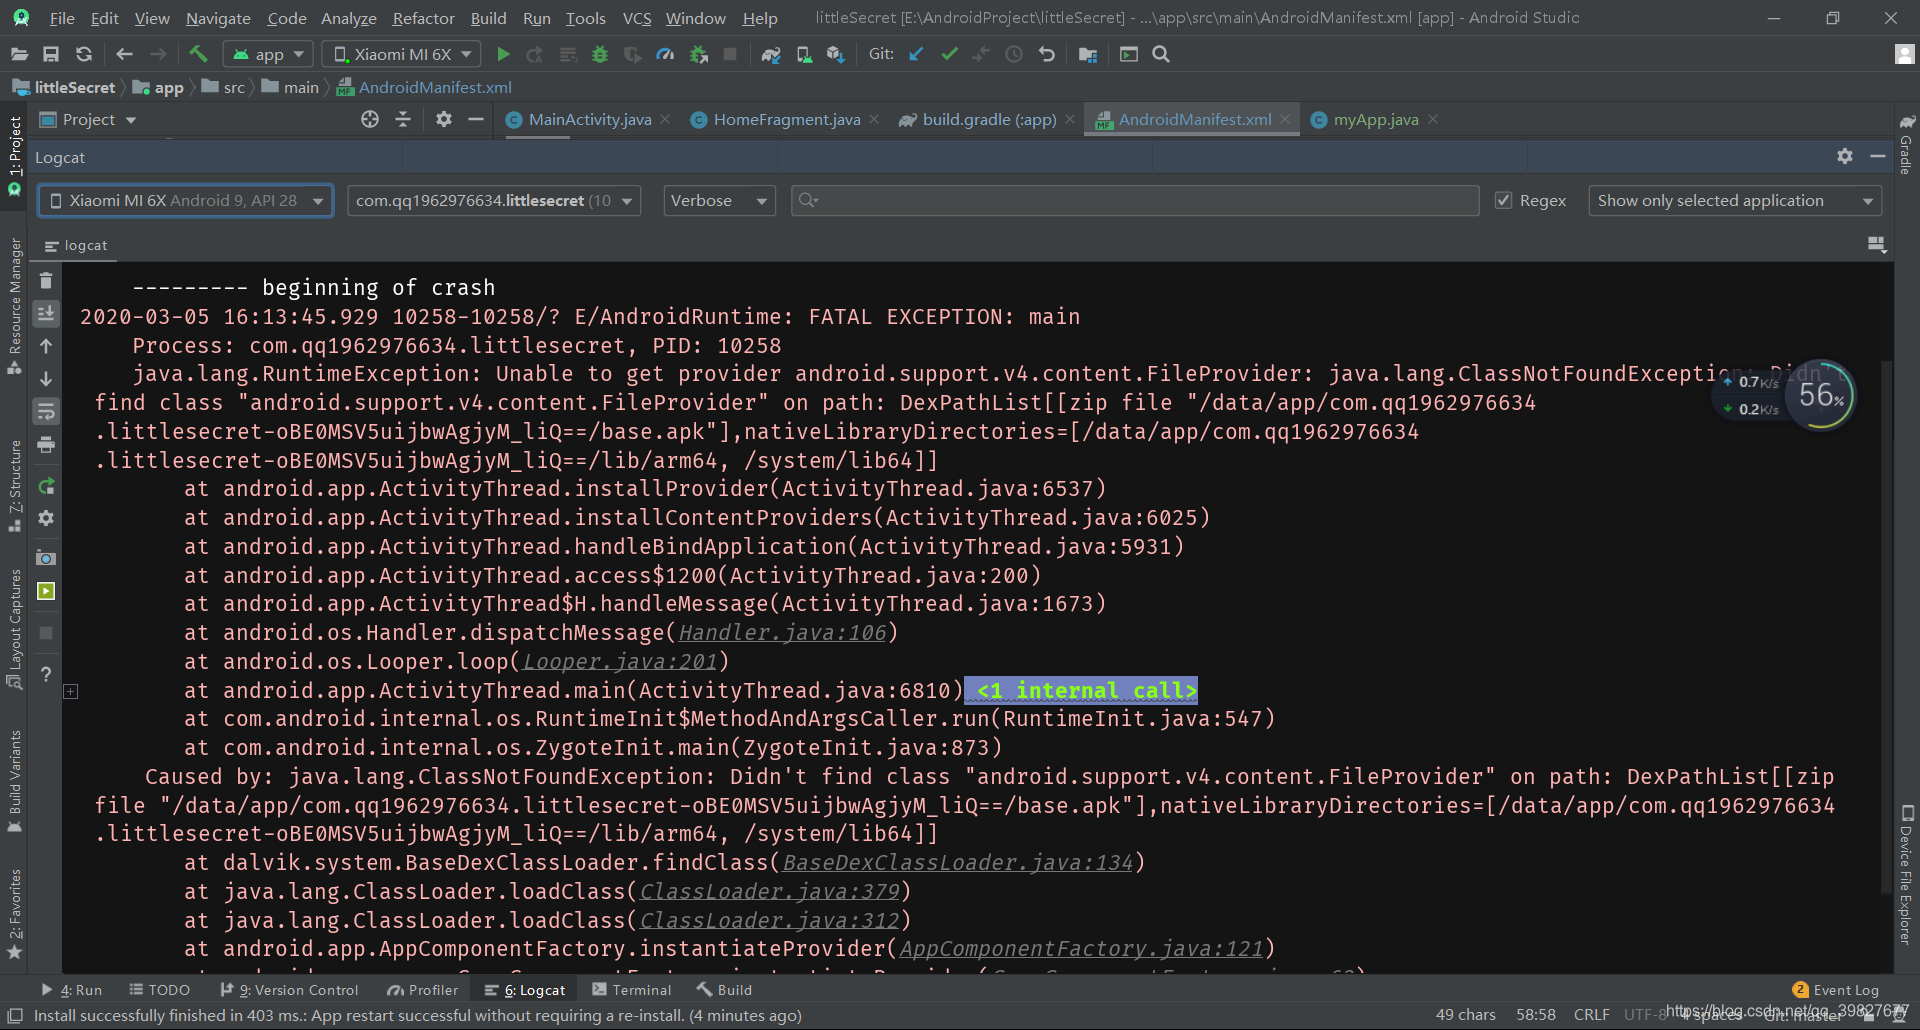
Task: Clear the logcat output
Action: (x=45, y=281)
